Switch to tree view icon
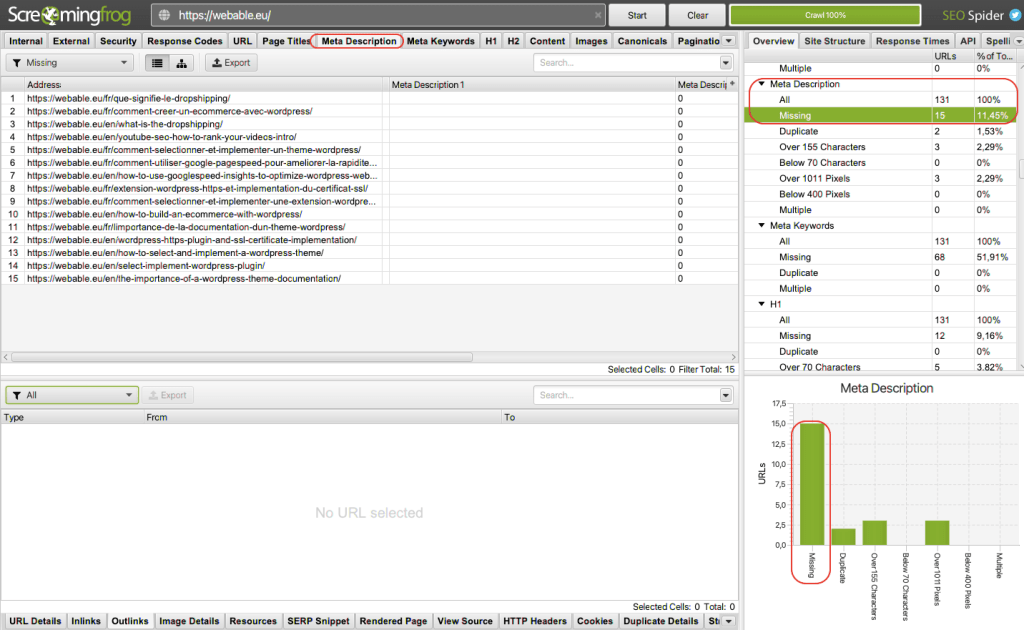Viewport: 1024px width, 630px height. point(182,63)
